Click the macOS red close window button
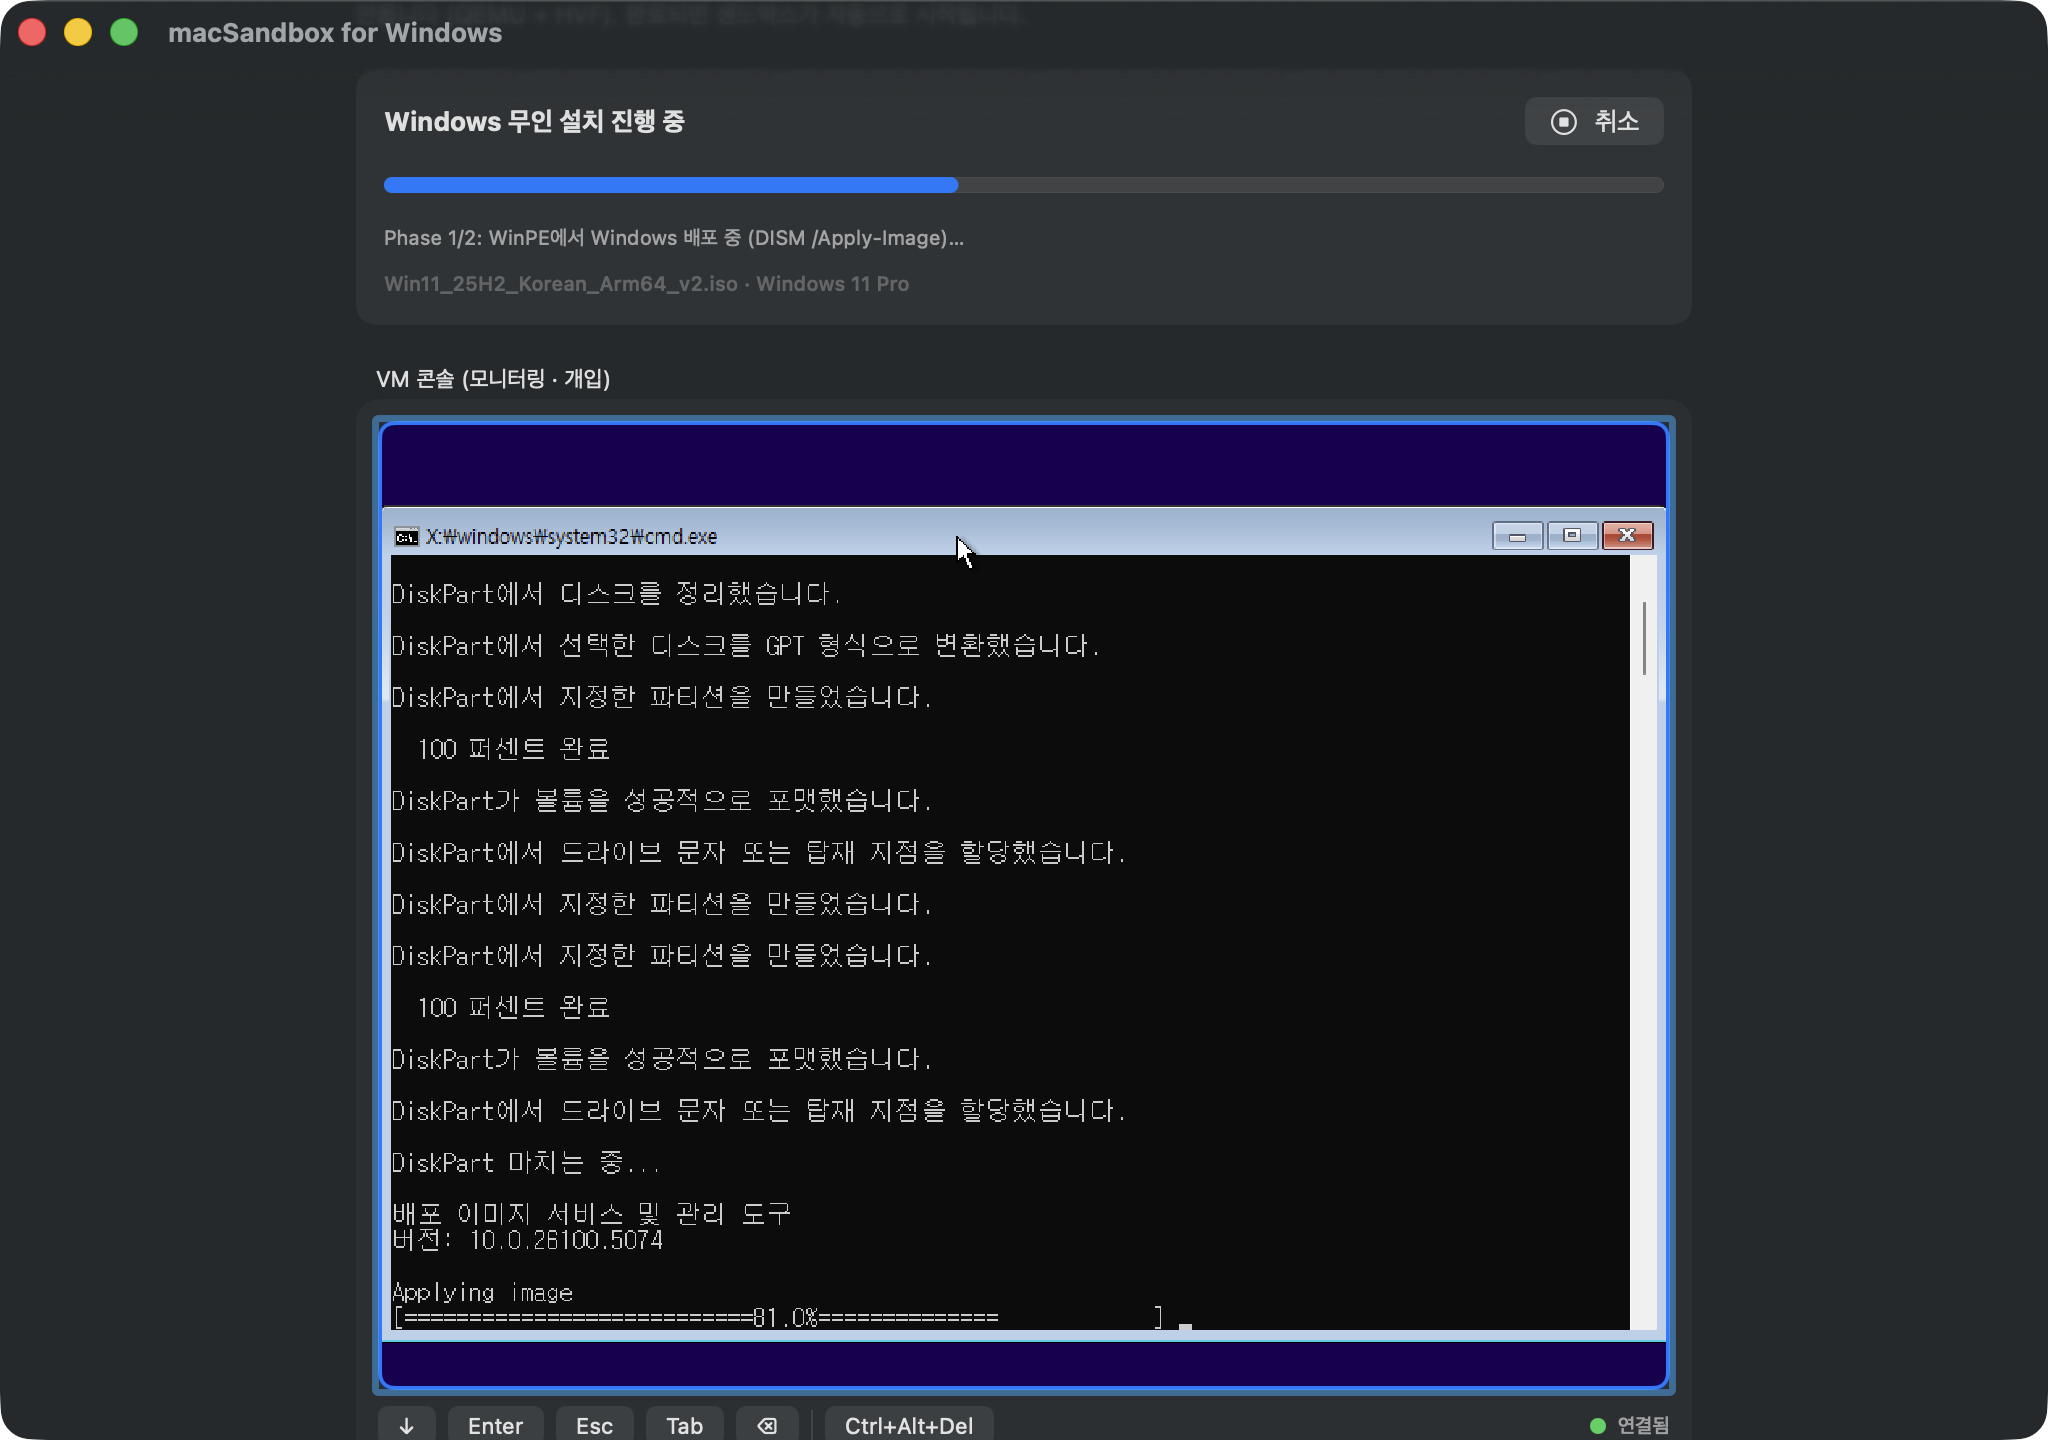Screen dimensions: 2048x1440 pos(33,32)
